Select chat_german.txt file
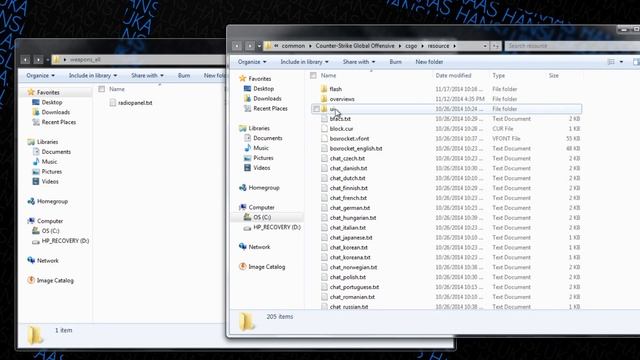 pyautogui.click(x=350, y=208)
